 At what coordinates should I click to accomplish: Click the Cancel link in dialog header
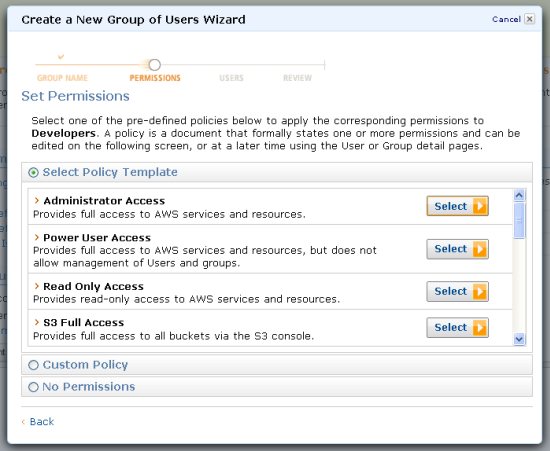[506, 19]
